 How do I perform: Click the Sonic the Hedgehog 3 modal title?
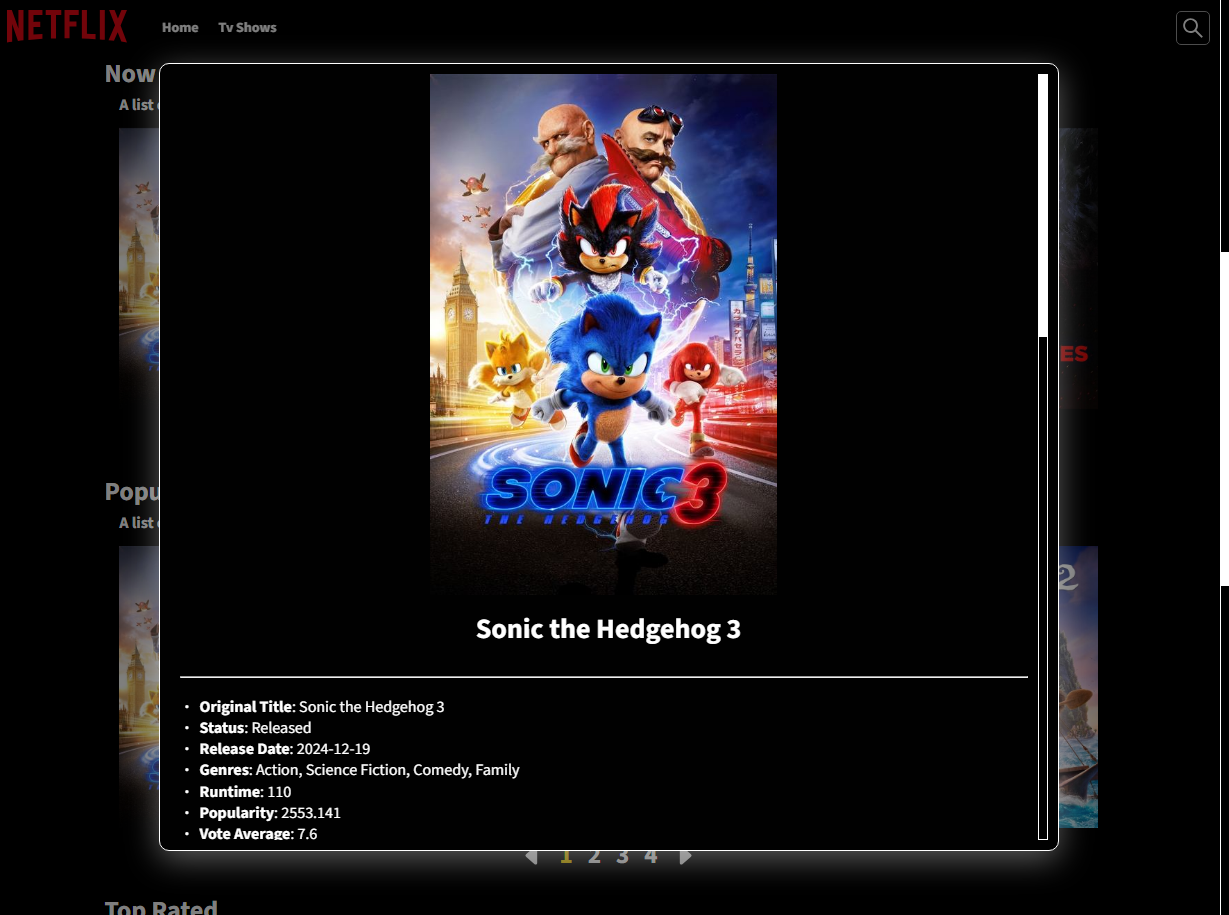point(608,629)
